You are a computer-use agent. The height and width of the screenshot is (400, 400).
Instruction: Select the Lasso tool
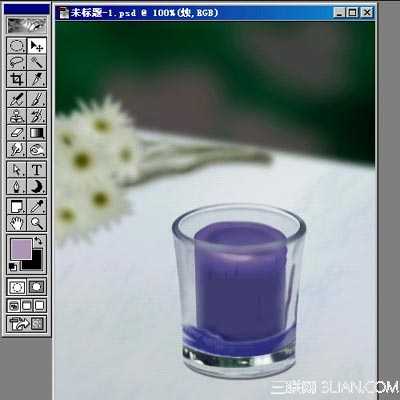tap(17, 62)
